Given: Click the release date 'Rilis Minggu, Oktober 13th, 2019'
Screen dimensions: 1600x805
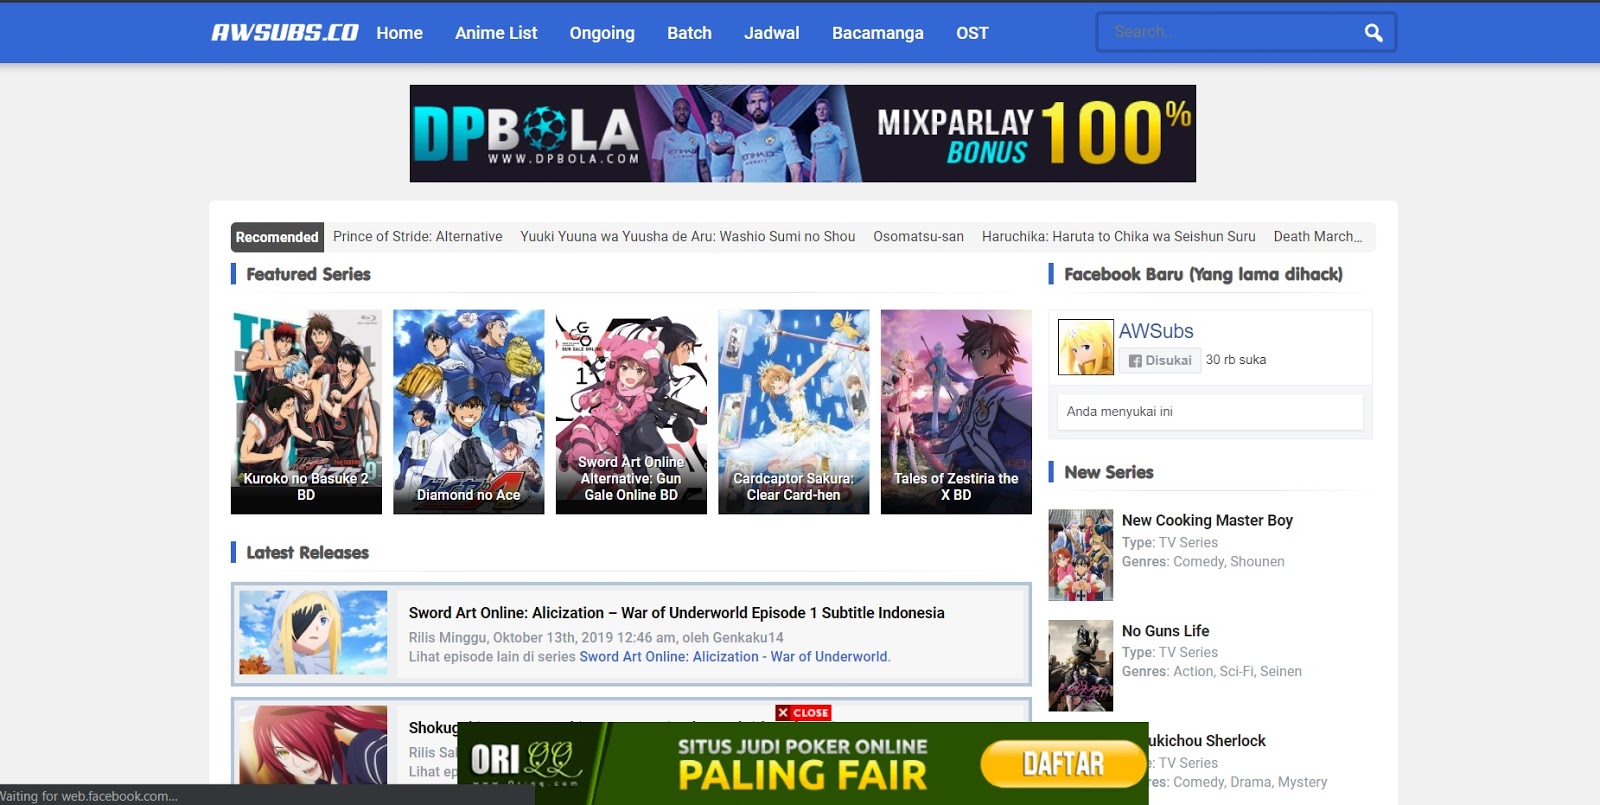Looking at the screenshot, I should (595, 637).
